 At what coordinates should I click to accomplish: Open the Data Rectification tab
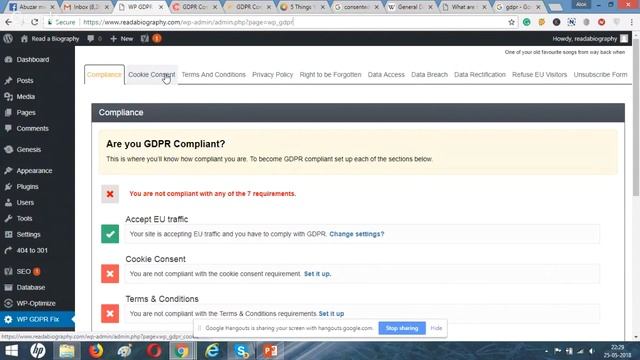(480, 75)
